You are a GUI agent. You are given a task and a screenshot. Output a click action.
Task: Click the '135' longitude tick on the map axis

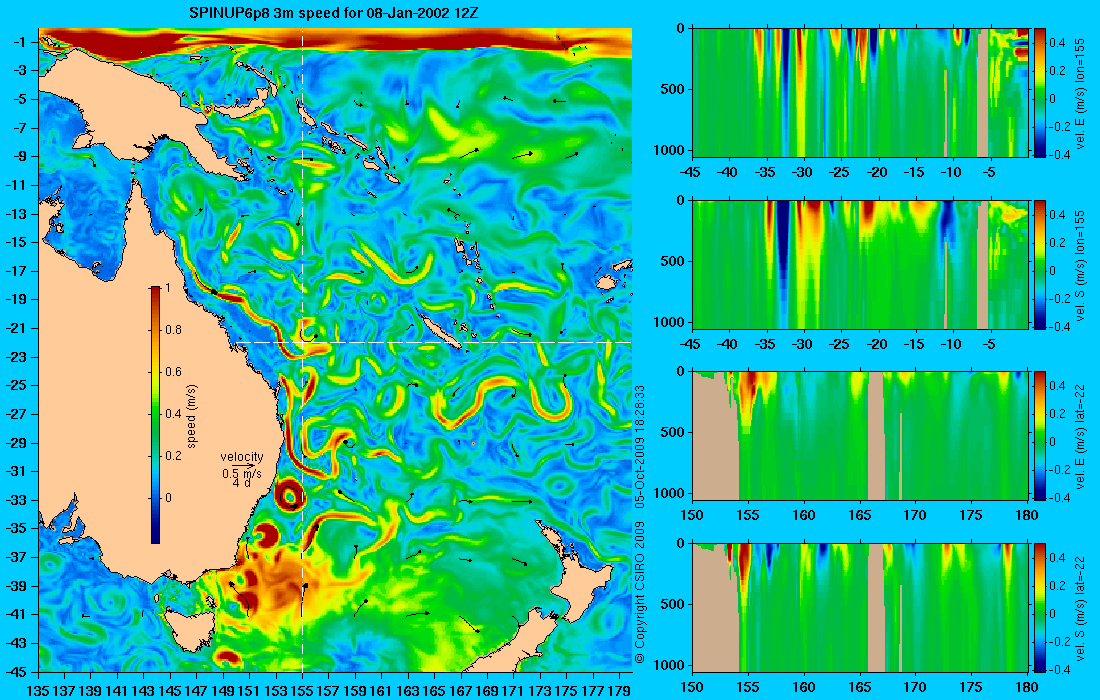tap(38, 691)
